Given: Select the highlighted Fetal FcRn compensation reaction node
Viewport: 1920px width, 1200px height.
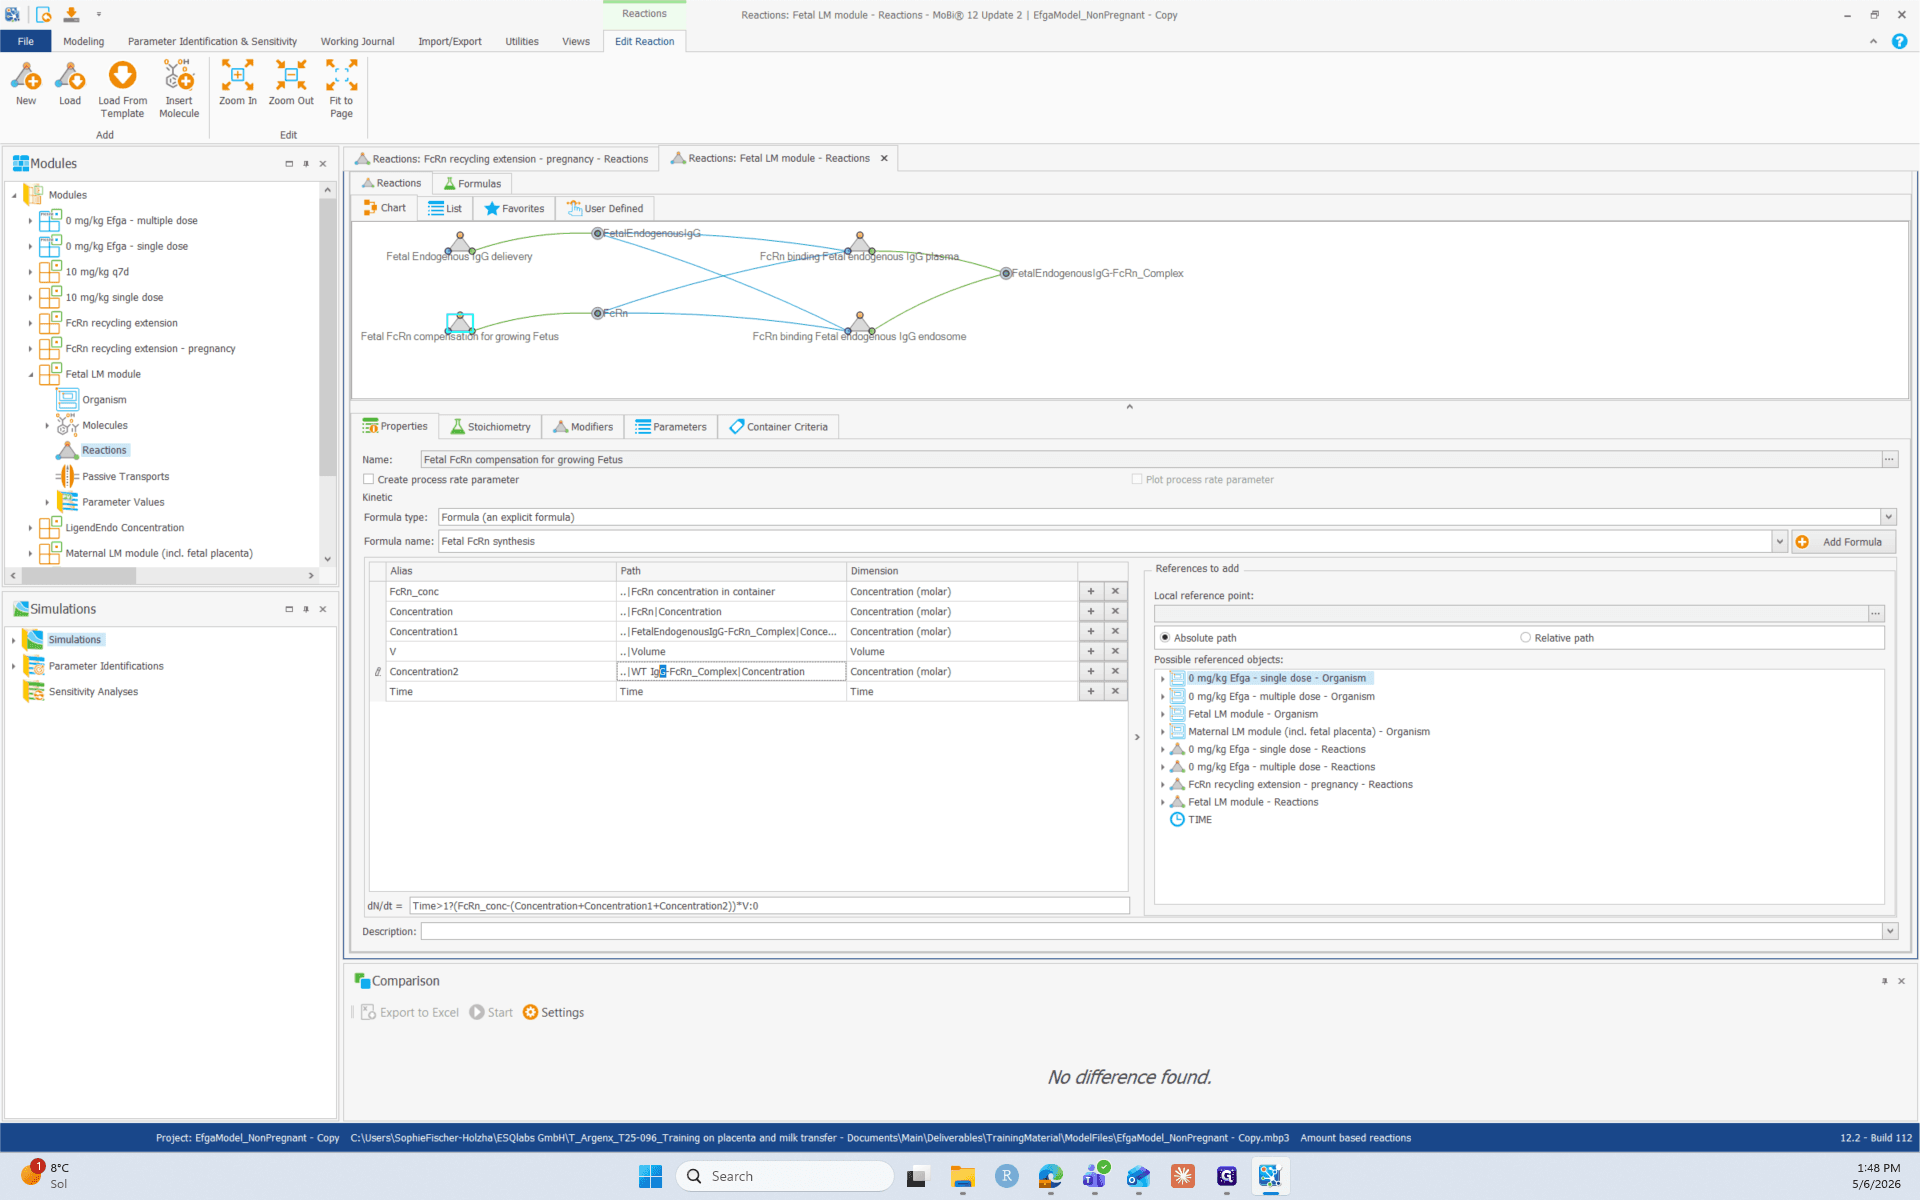Looking at the screenshot, I should (x=460, y=322).
